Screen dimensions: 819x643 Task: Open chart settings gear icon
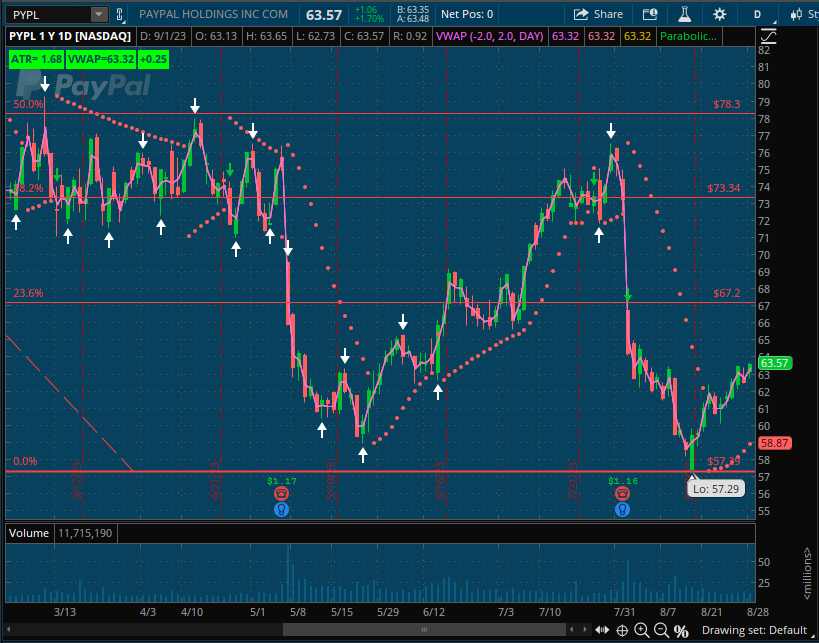coord(719,15)
